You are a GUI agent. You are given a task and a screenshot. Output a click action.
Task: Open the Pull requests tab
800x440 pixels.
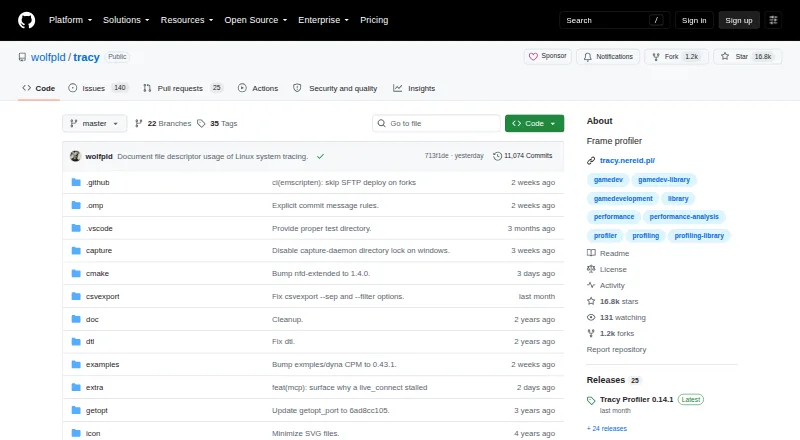click(x=183, y=88)
